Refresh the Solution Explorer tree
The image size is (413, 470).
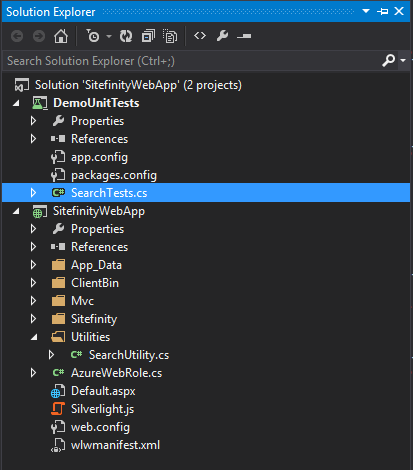coord(126,36)
